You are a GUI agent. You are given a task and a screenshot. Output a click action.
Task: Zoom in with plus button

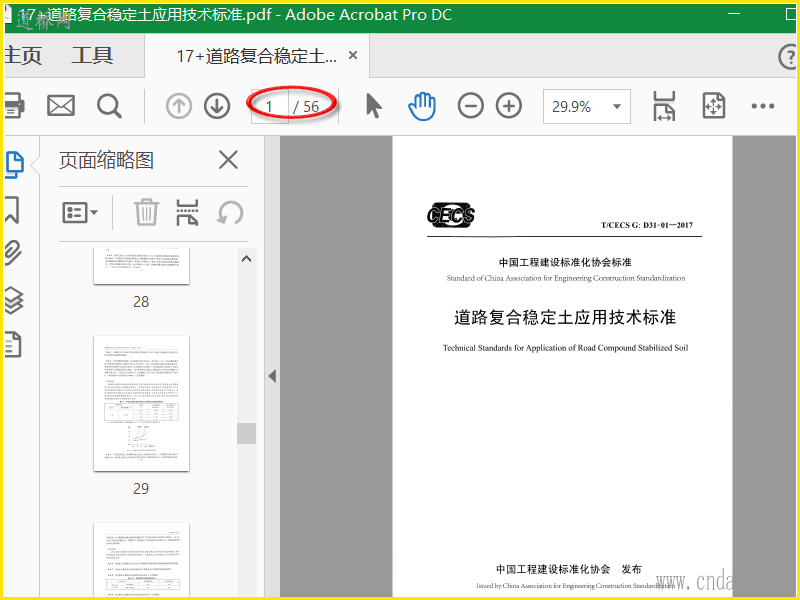(x=509, y=106)
